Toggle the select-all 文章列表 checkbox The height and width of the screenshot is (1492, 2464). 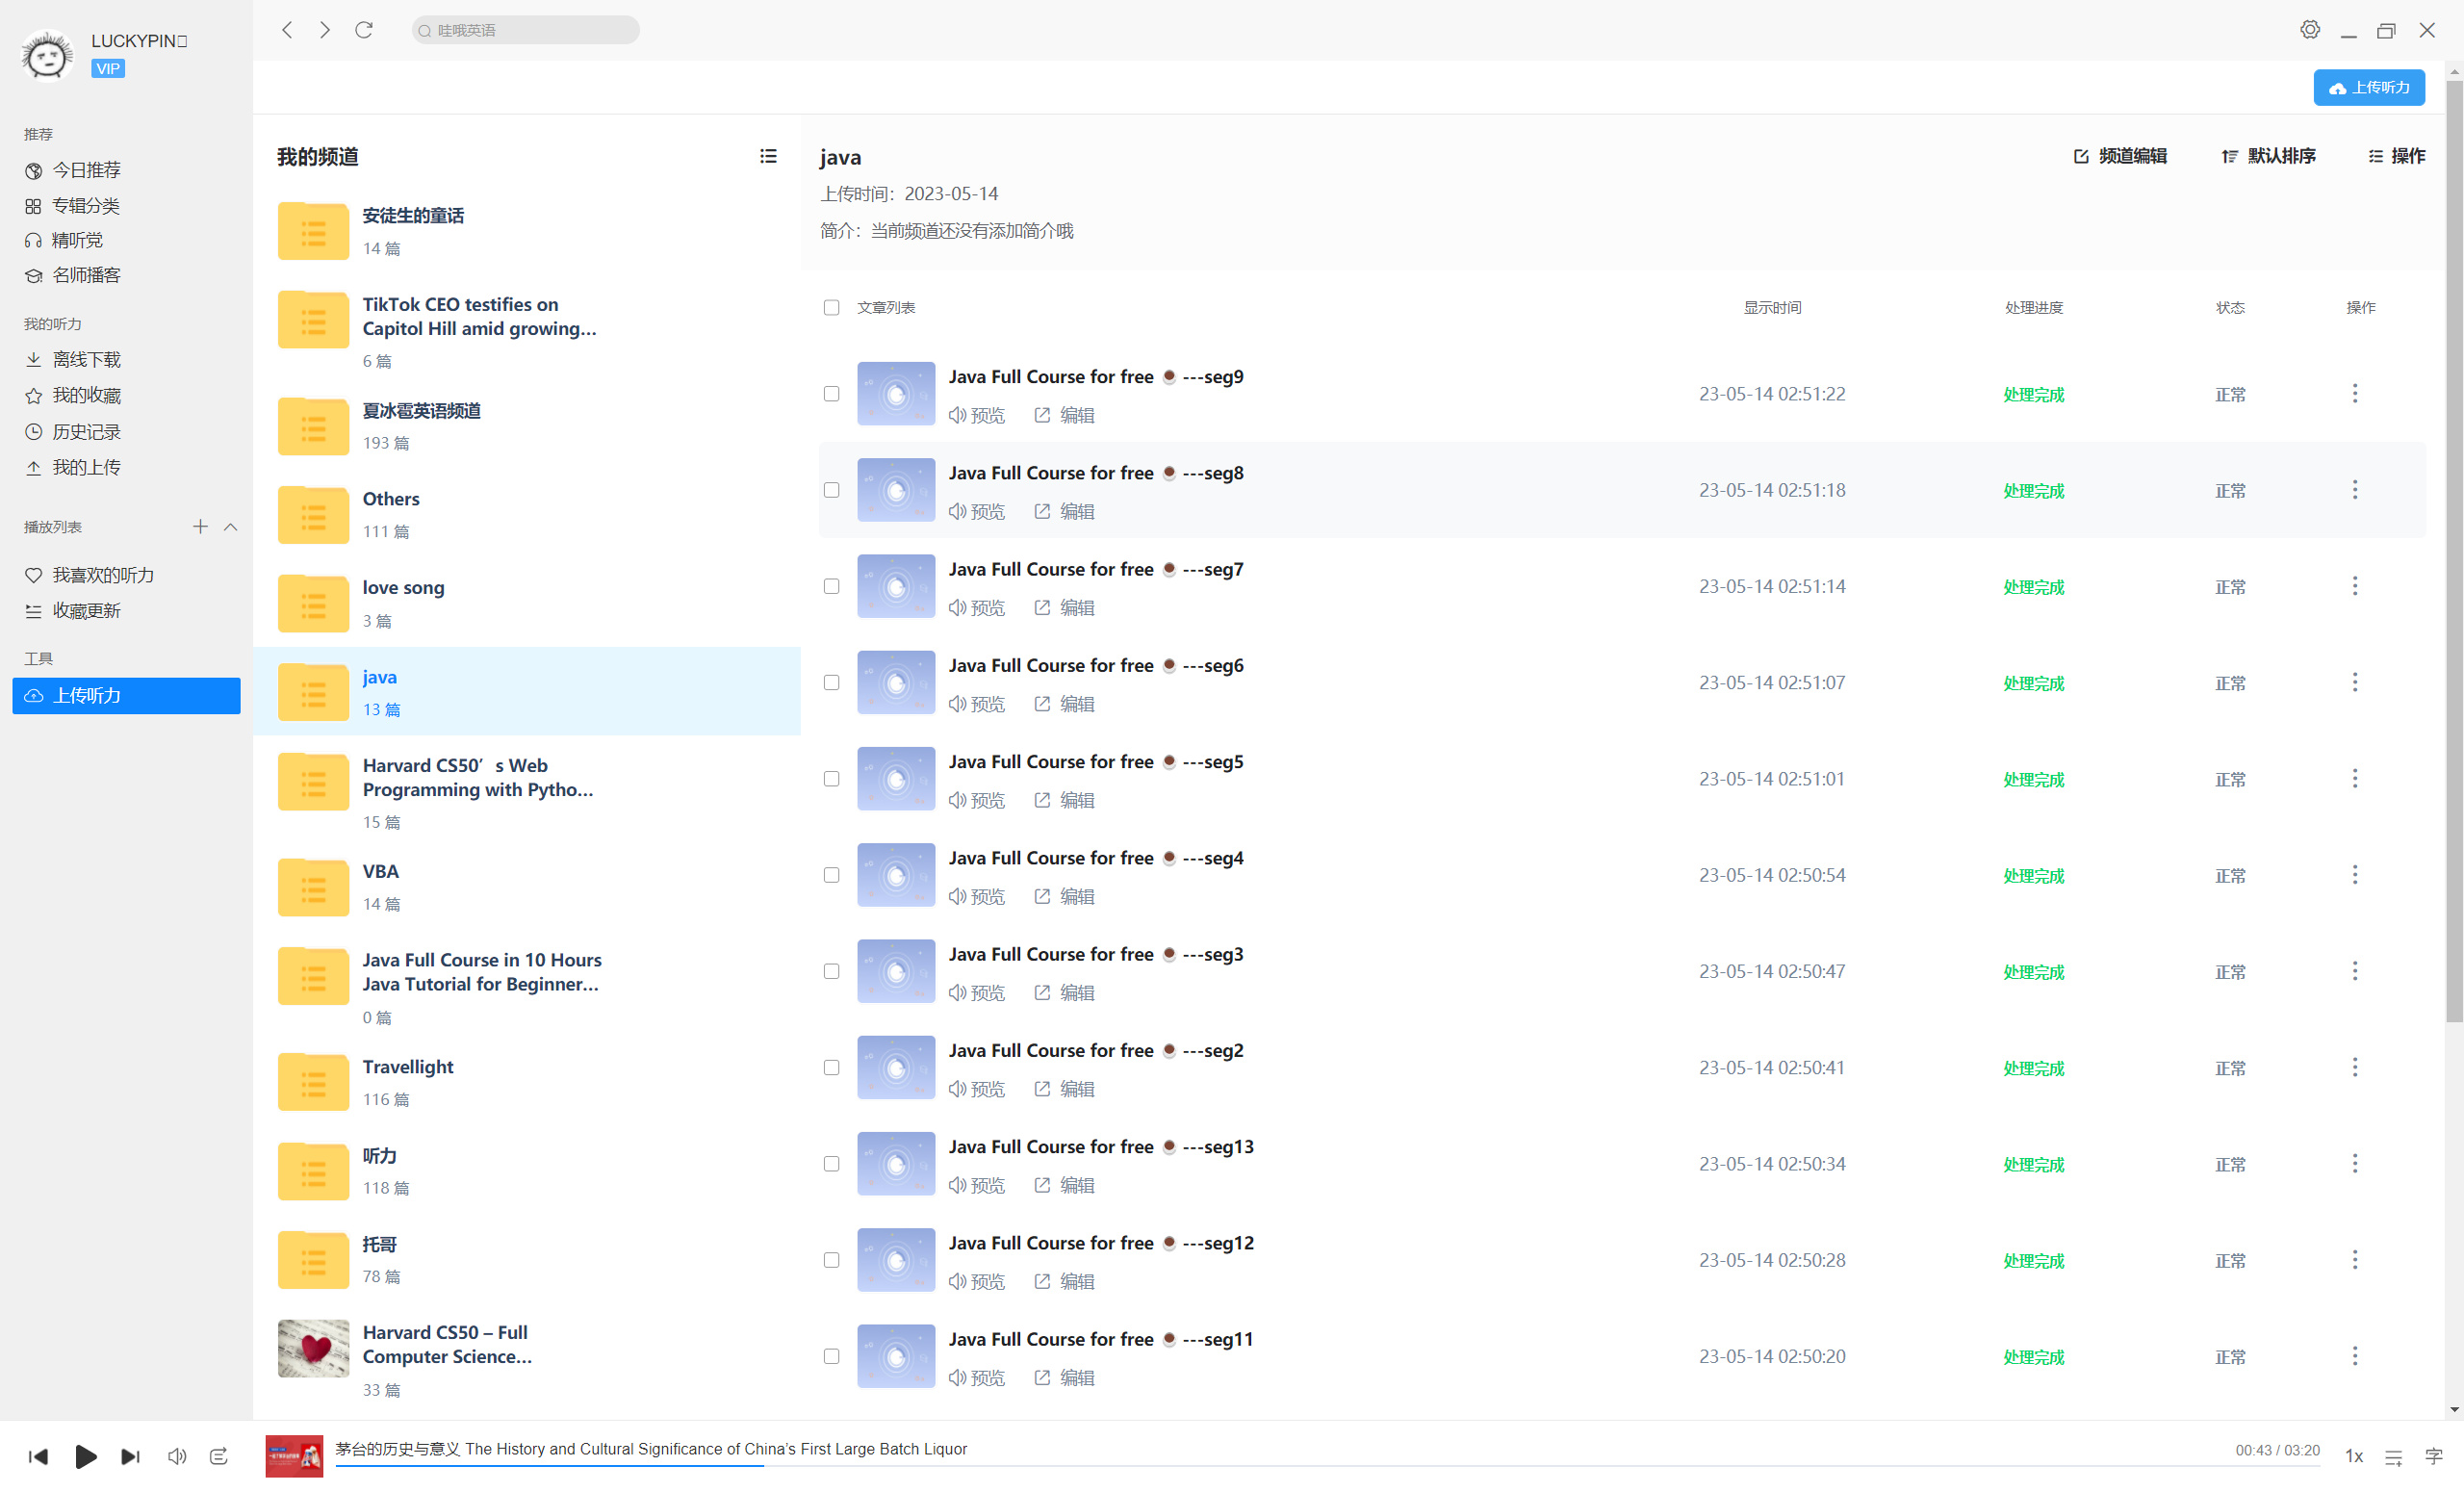tap(831, 307)
